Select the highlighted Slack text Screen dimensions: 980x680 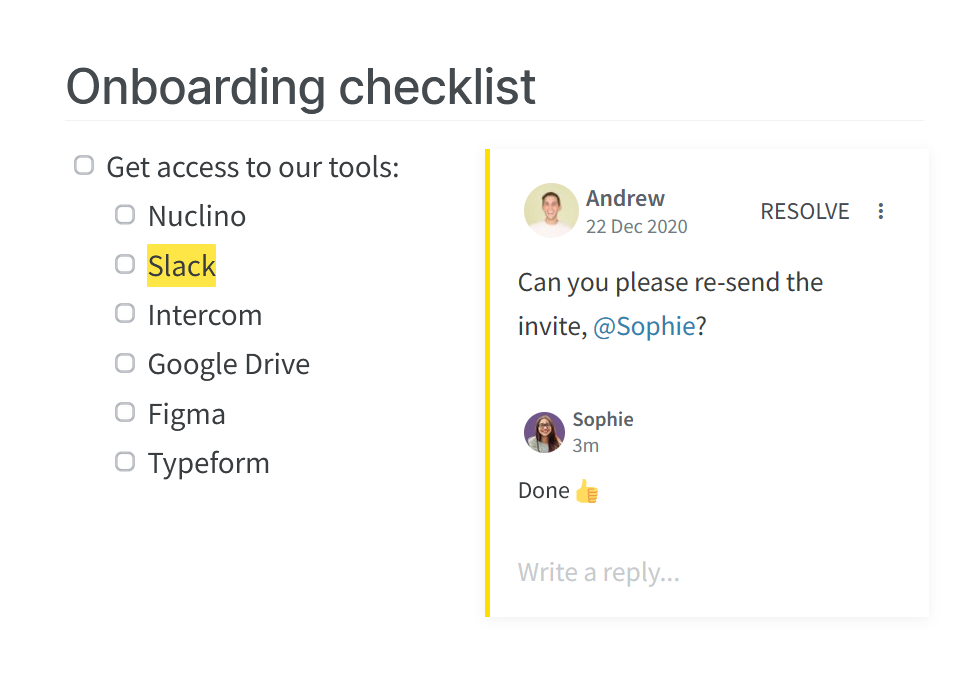[181, 266]
